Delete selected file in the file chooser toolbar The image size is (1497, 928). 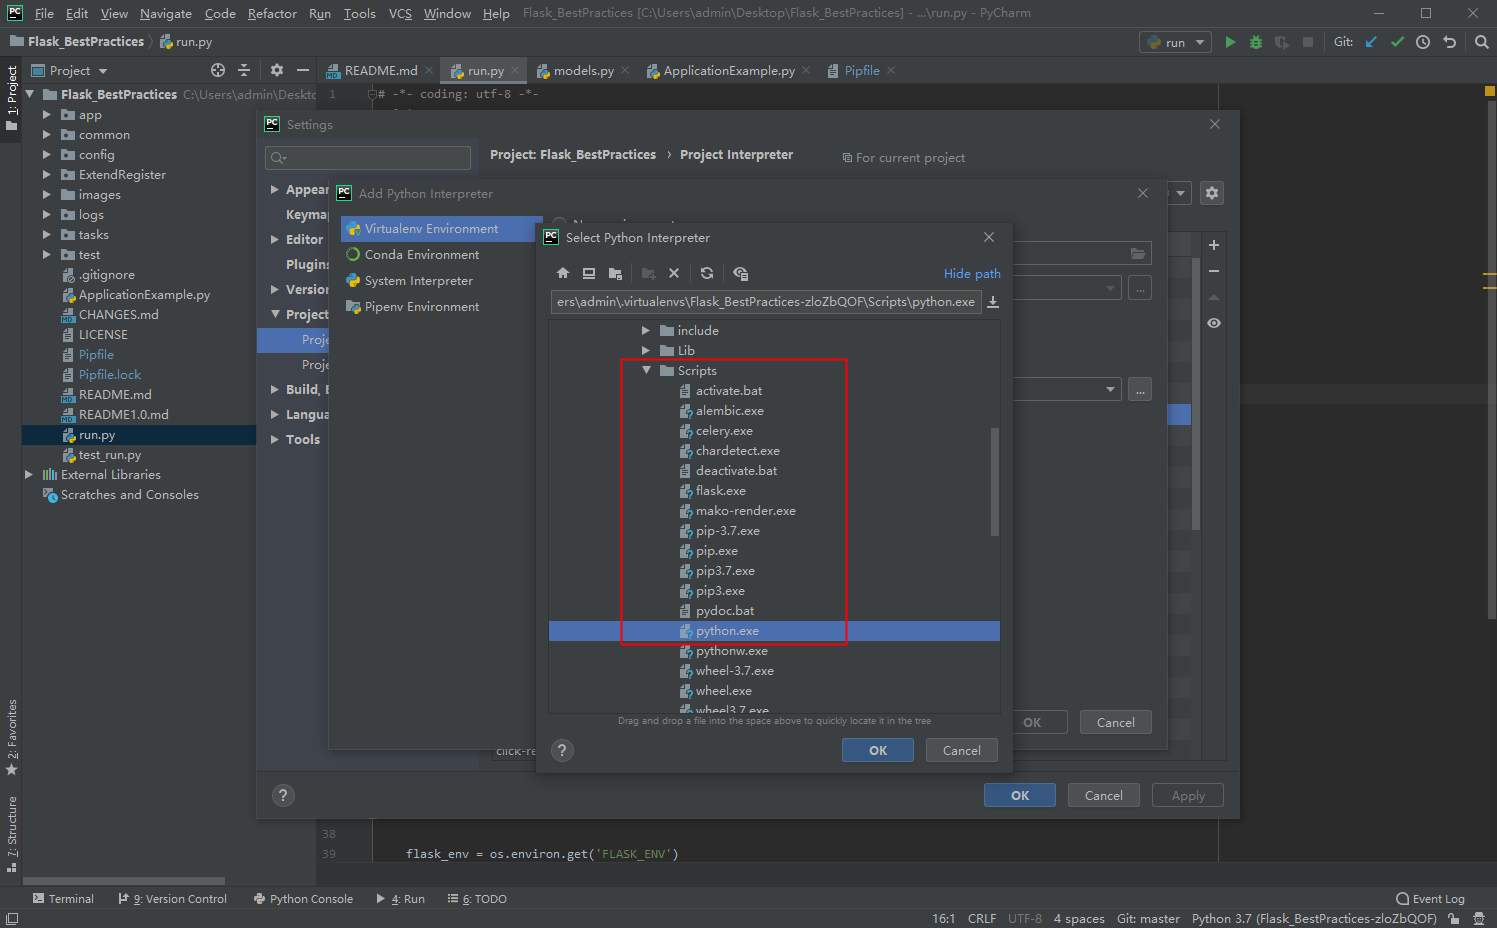[674, 273]
